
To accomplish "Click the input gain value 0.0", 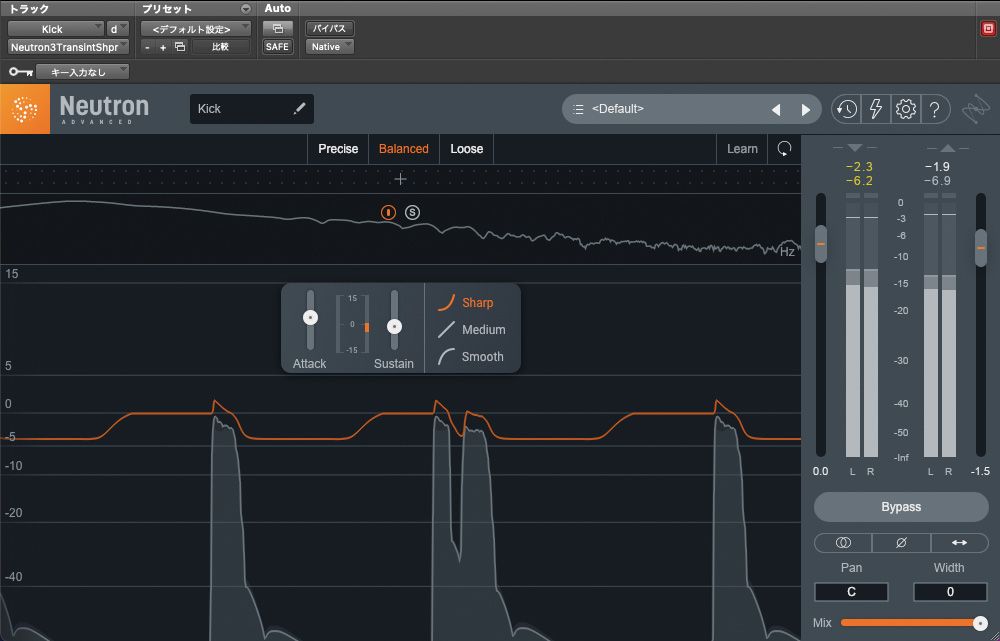I will pos(820,471).
